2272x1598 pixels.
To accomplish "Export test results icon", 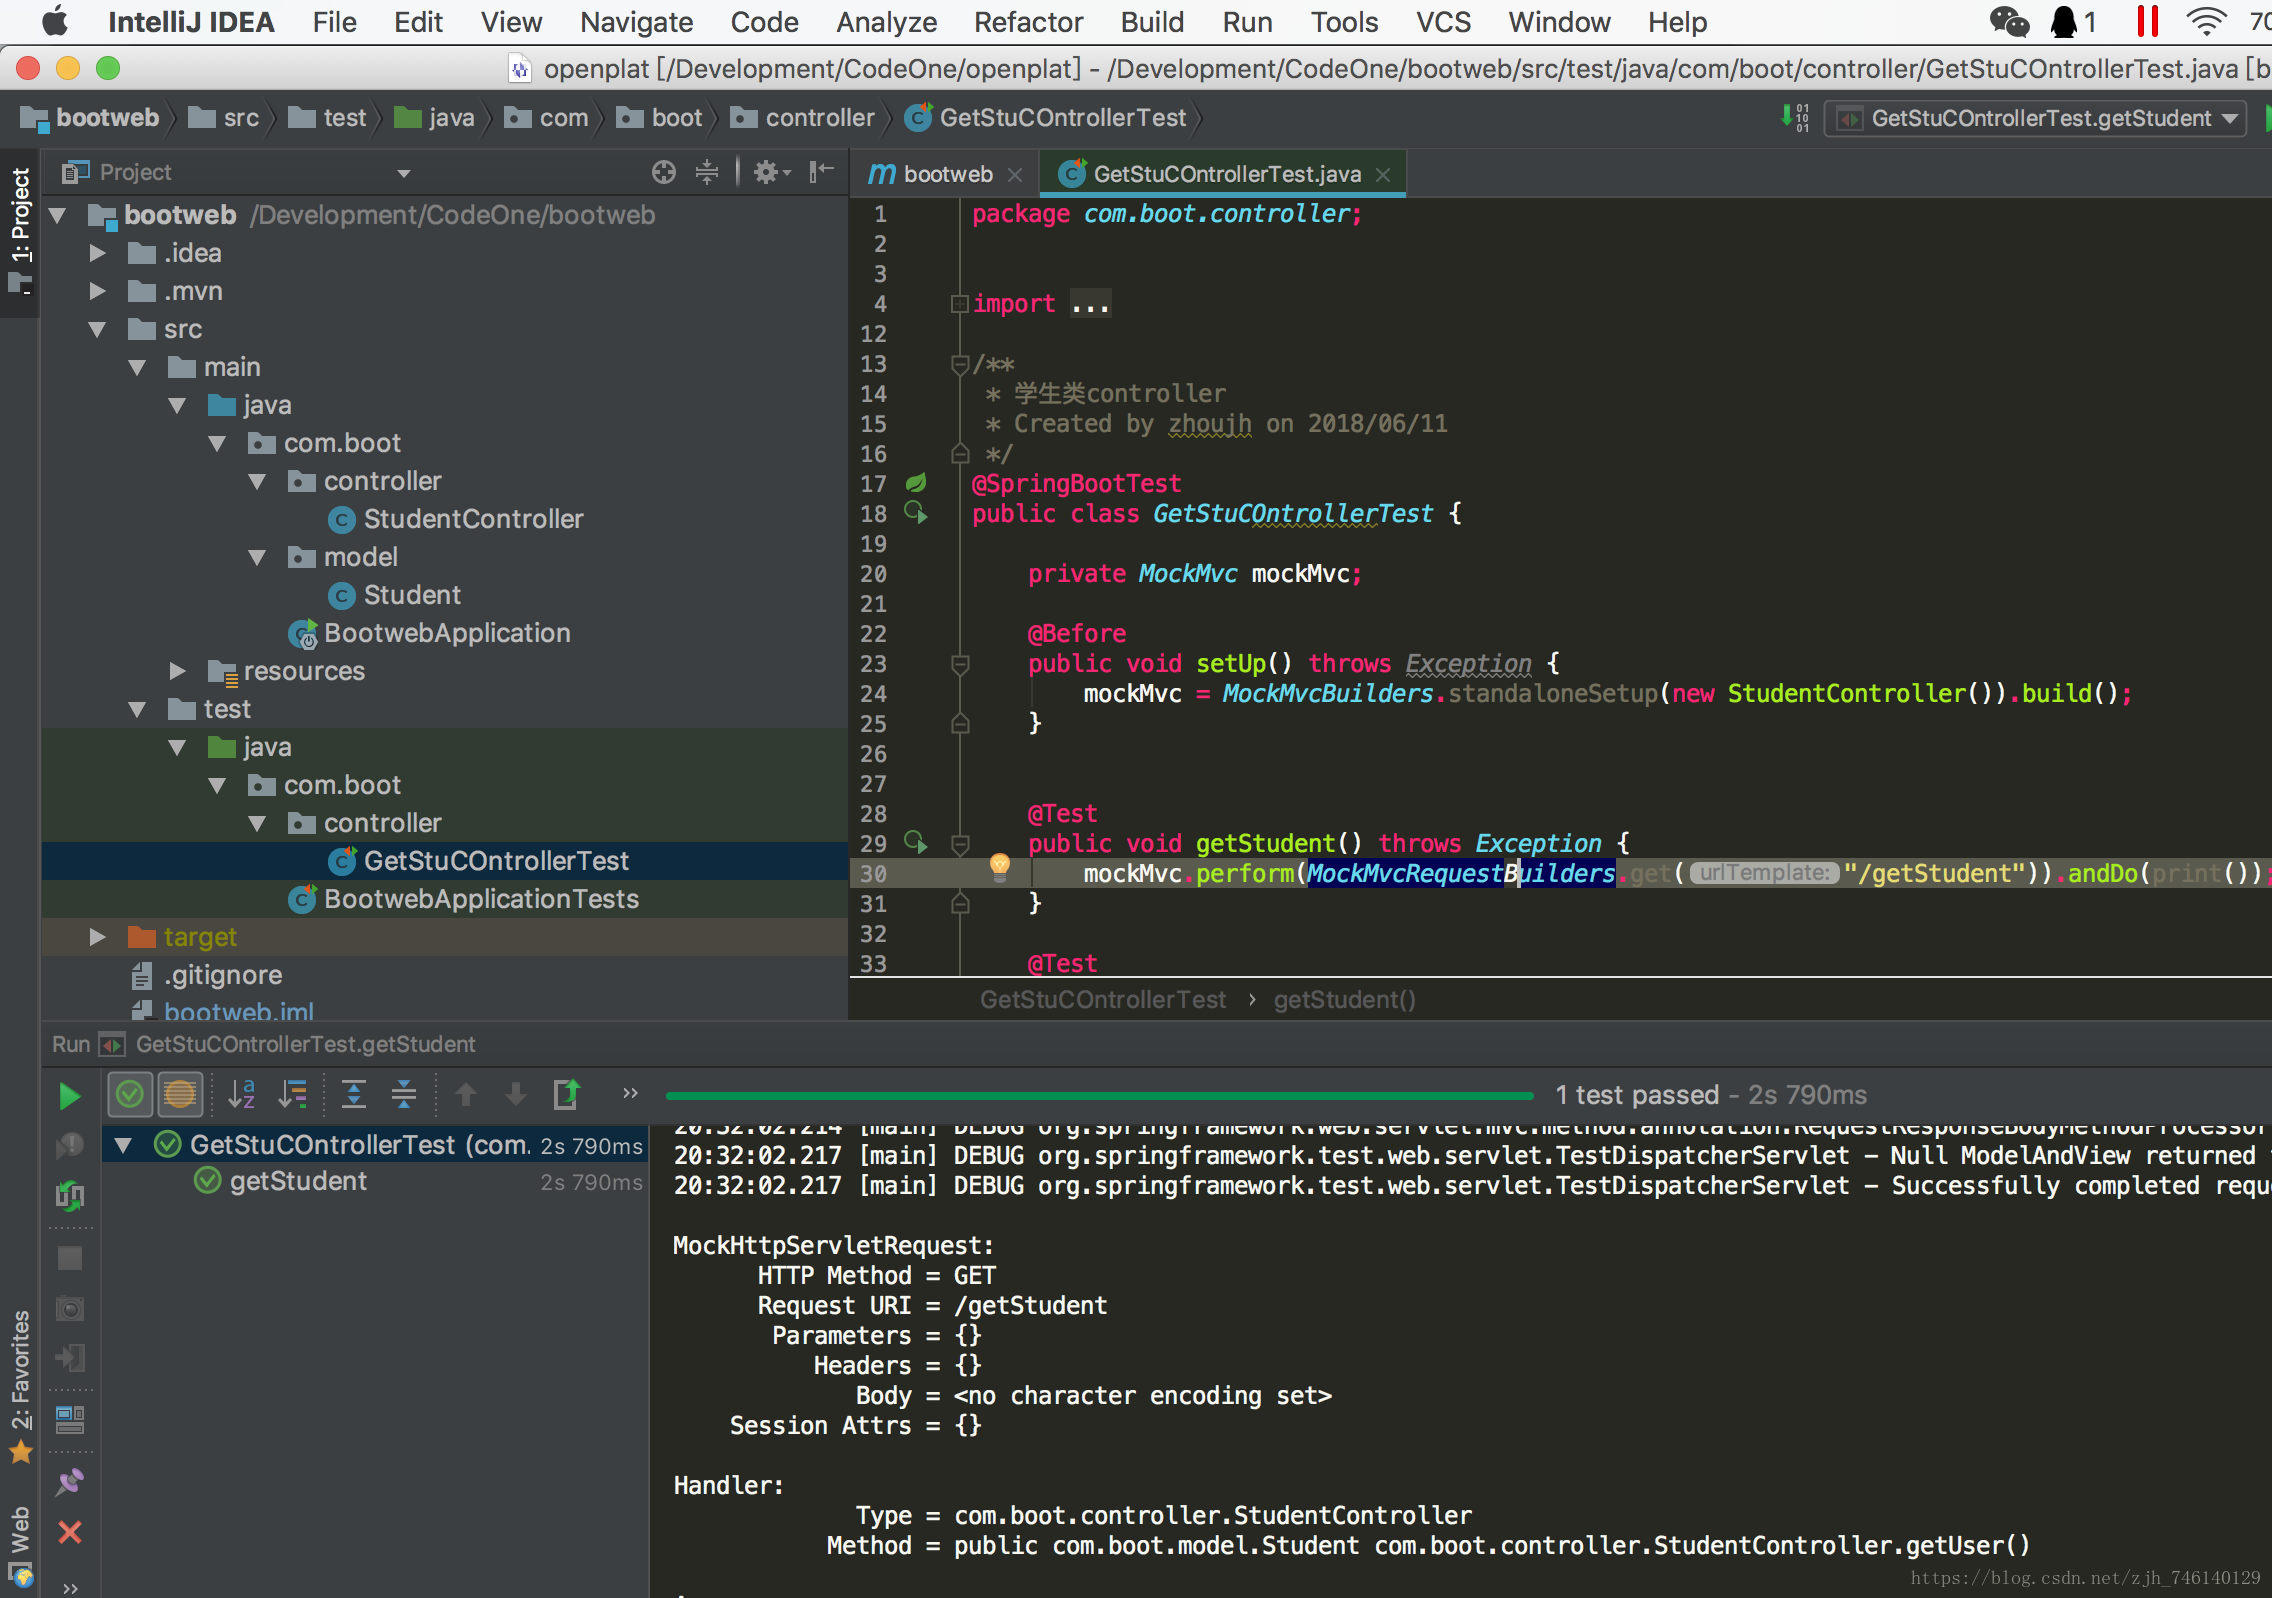I will [x=567, y=1095].
